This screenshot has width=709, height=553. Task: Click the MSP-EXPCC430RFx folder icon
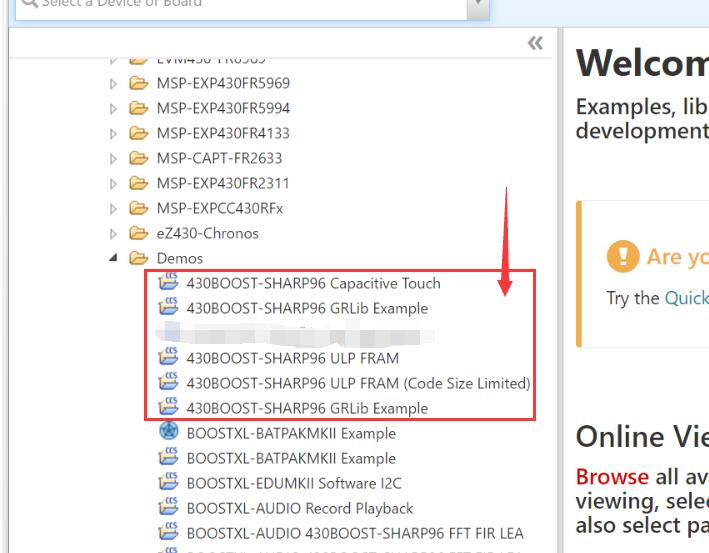click(x=138, y=208)
